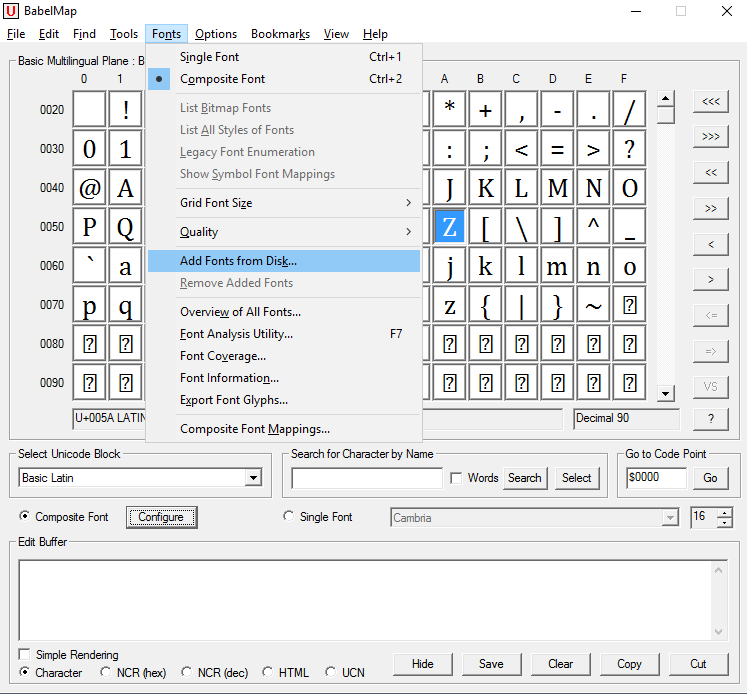This screenshot has width=747, height=694.
Task: Expand the Quality submenu
Action: tap(284, 232)
